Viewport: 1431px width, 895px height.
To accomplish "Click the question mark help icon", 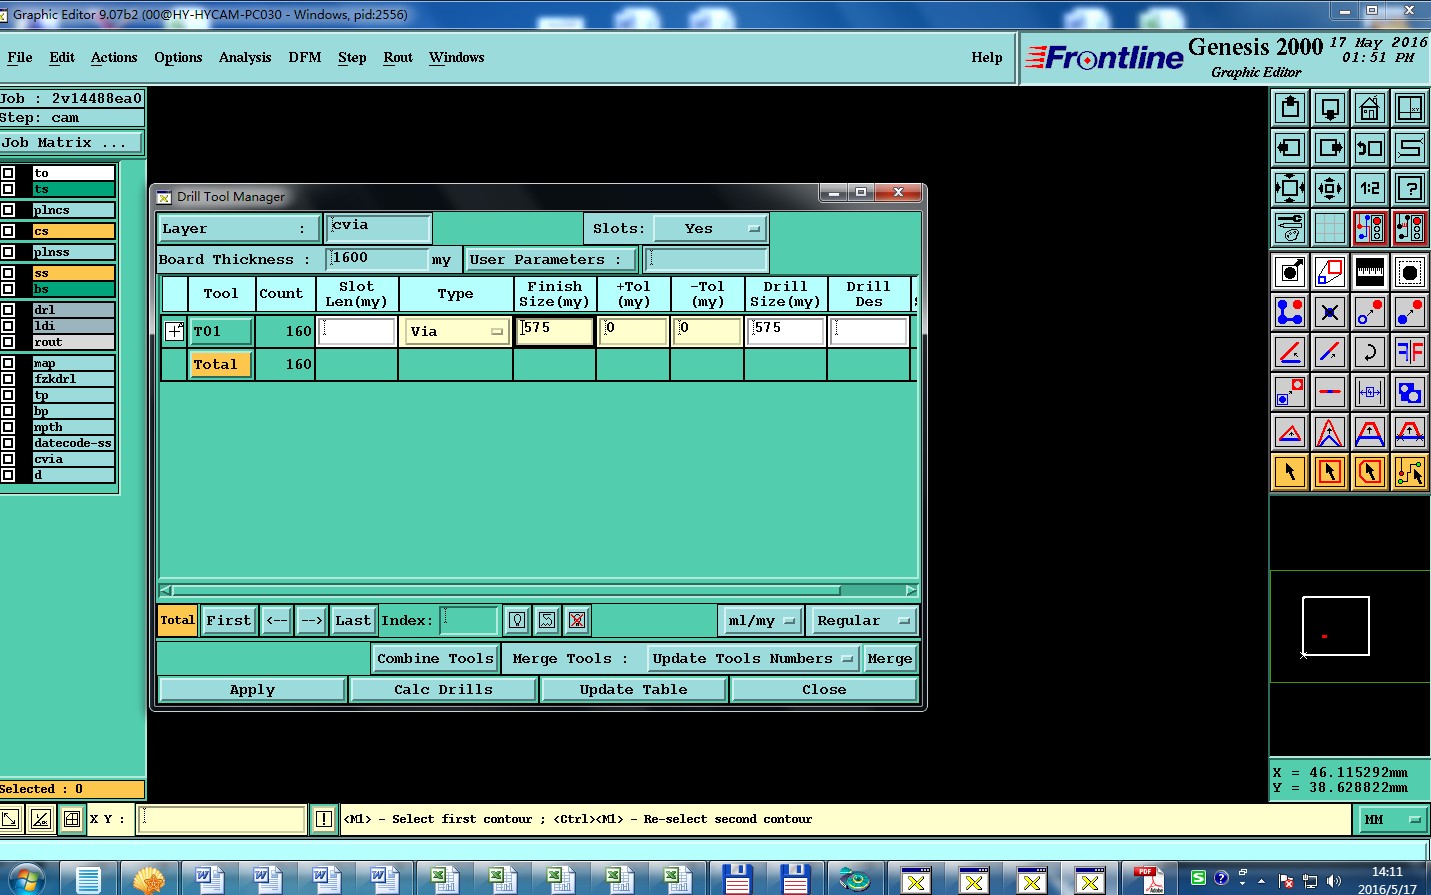I will click(1410, 188).
